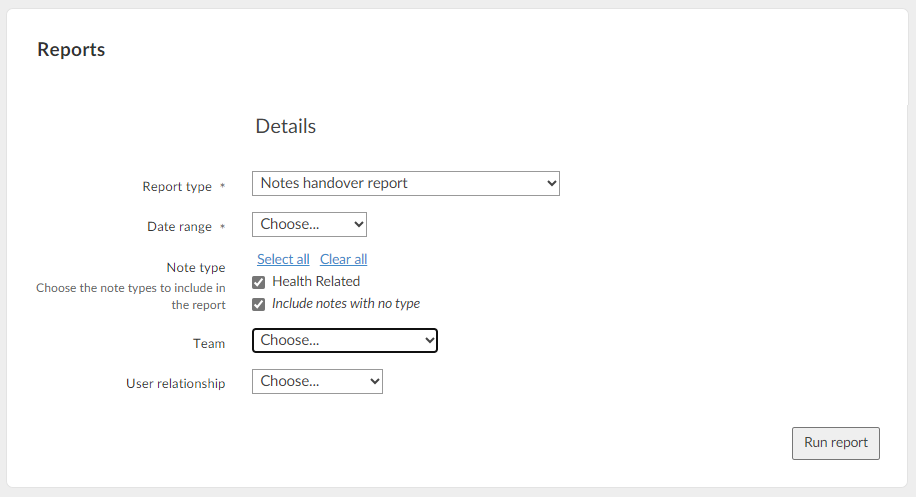The image size is (916, 497).
Task: Click the required asterisk beside Report type
Action: coord(223,186)
